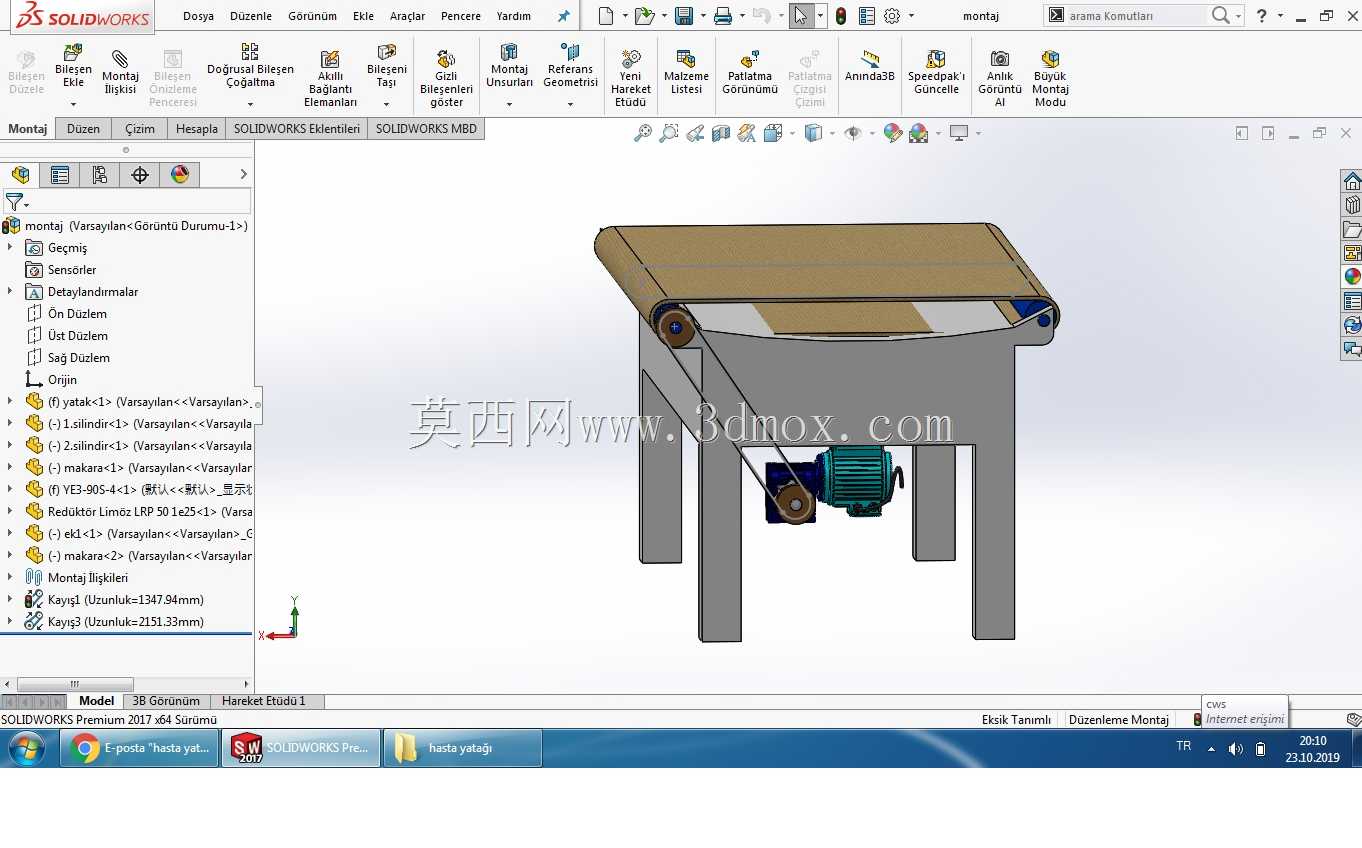Expand the Kayış1 belt node
This screenshot has width=1362, height=848.
pyautogui.click(x=10, y=600)
